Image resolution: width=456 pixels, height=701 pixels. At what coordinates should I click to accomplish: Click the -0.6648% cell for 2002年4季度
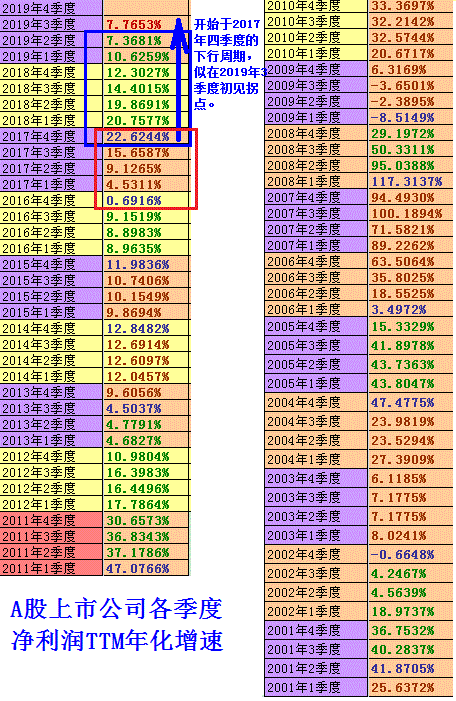[x=411, y=554]
